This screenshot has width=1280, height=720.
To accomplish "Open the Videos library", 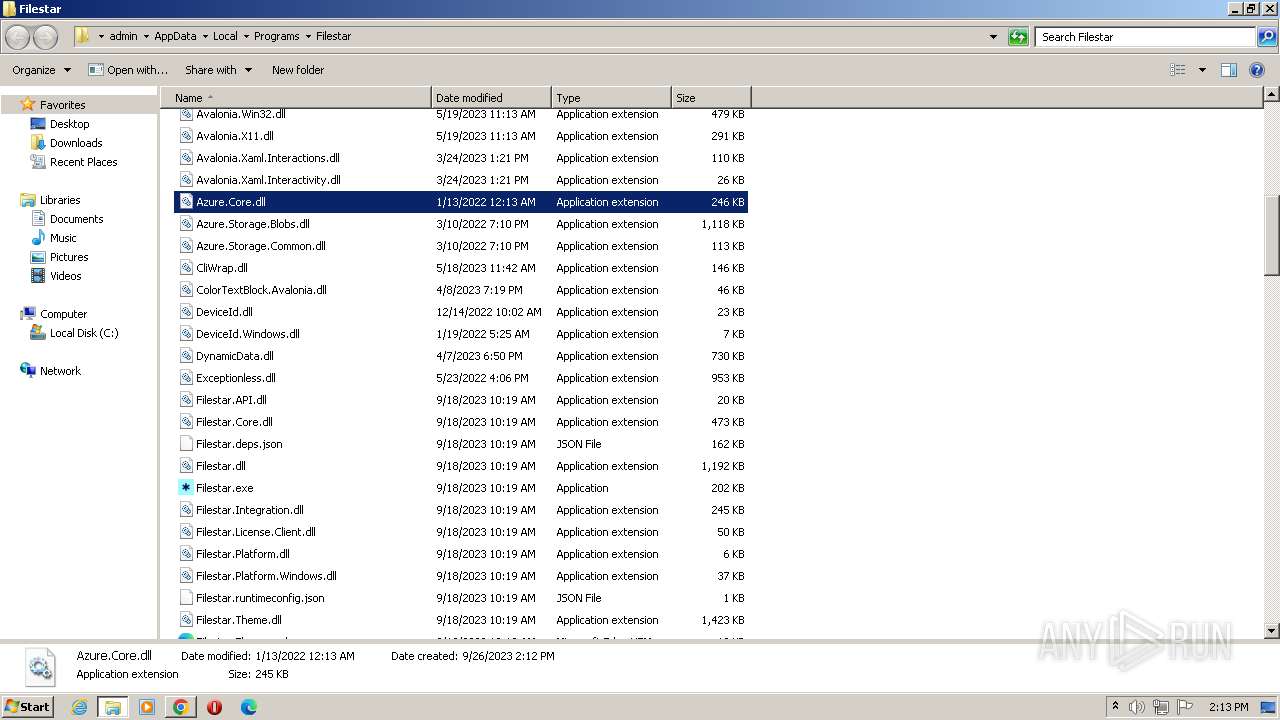I will point(65,276).
